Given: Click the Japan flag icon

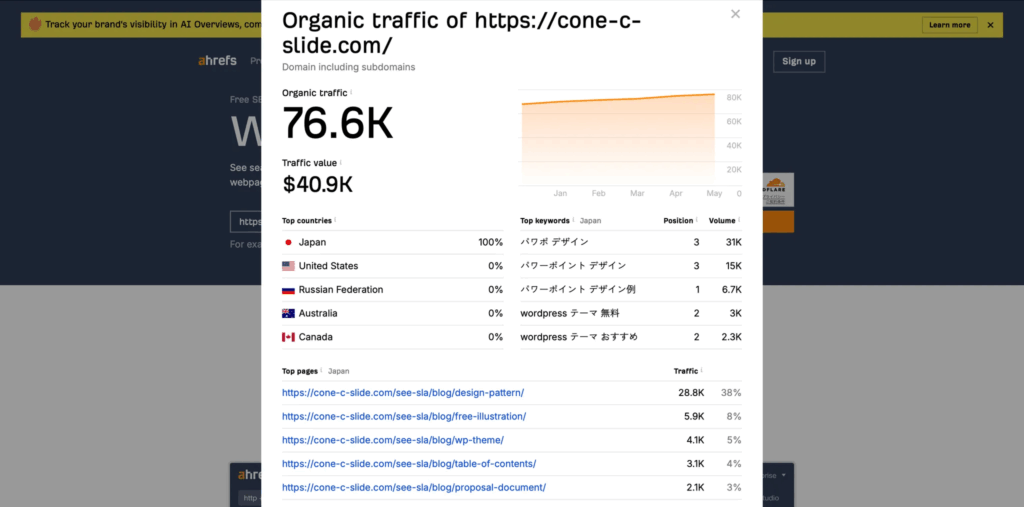Looking at the screenshot, I should pyautogui.click(x=288, y=242).
